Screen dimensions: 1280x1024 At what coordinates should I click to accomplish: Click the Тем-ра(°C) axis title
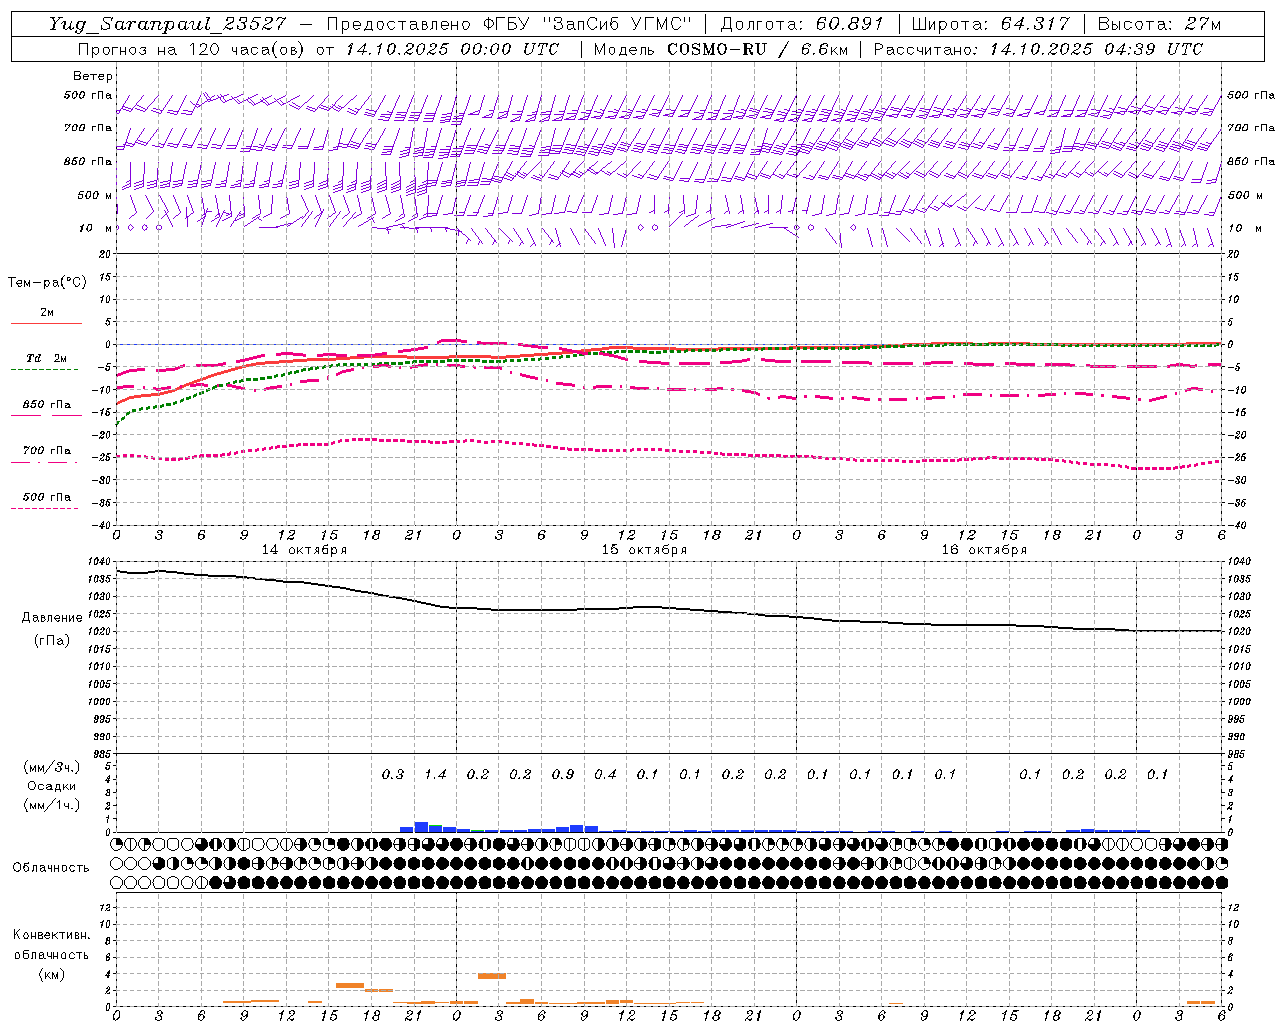coord(47,283)
